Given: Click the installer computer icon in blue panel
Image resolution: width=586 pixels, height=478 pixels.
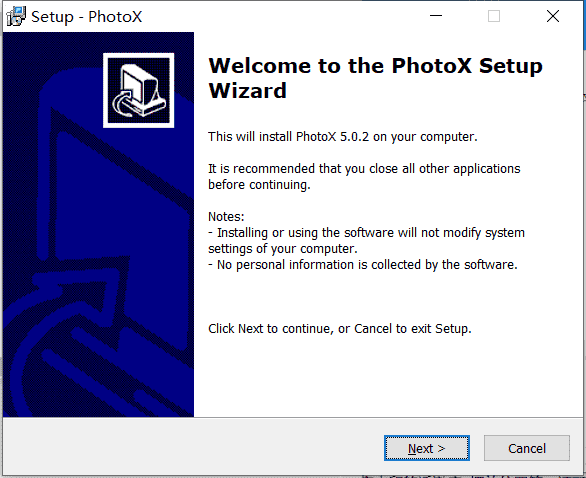Looking at the screenshot, I should (x=139, y=90).
